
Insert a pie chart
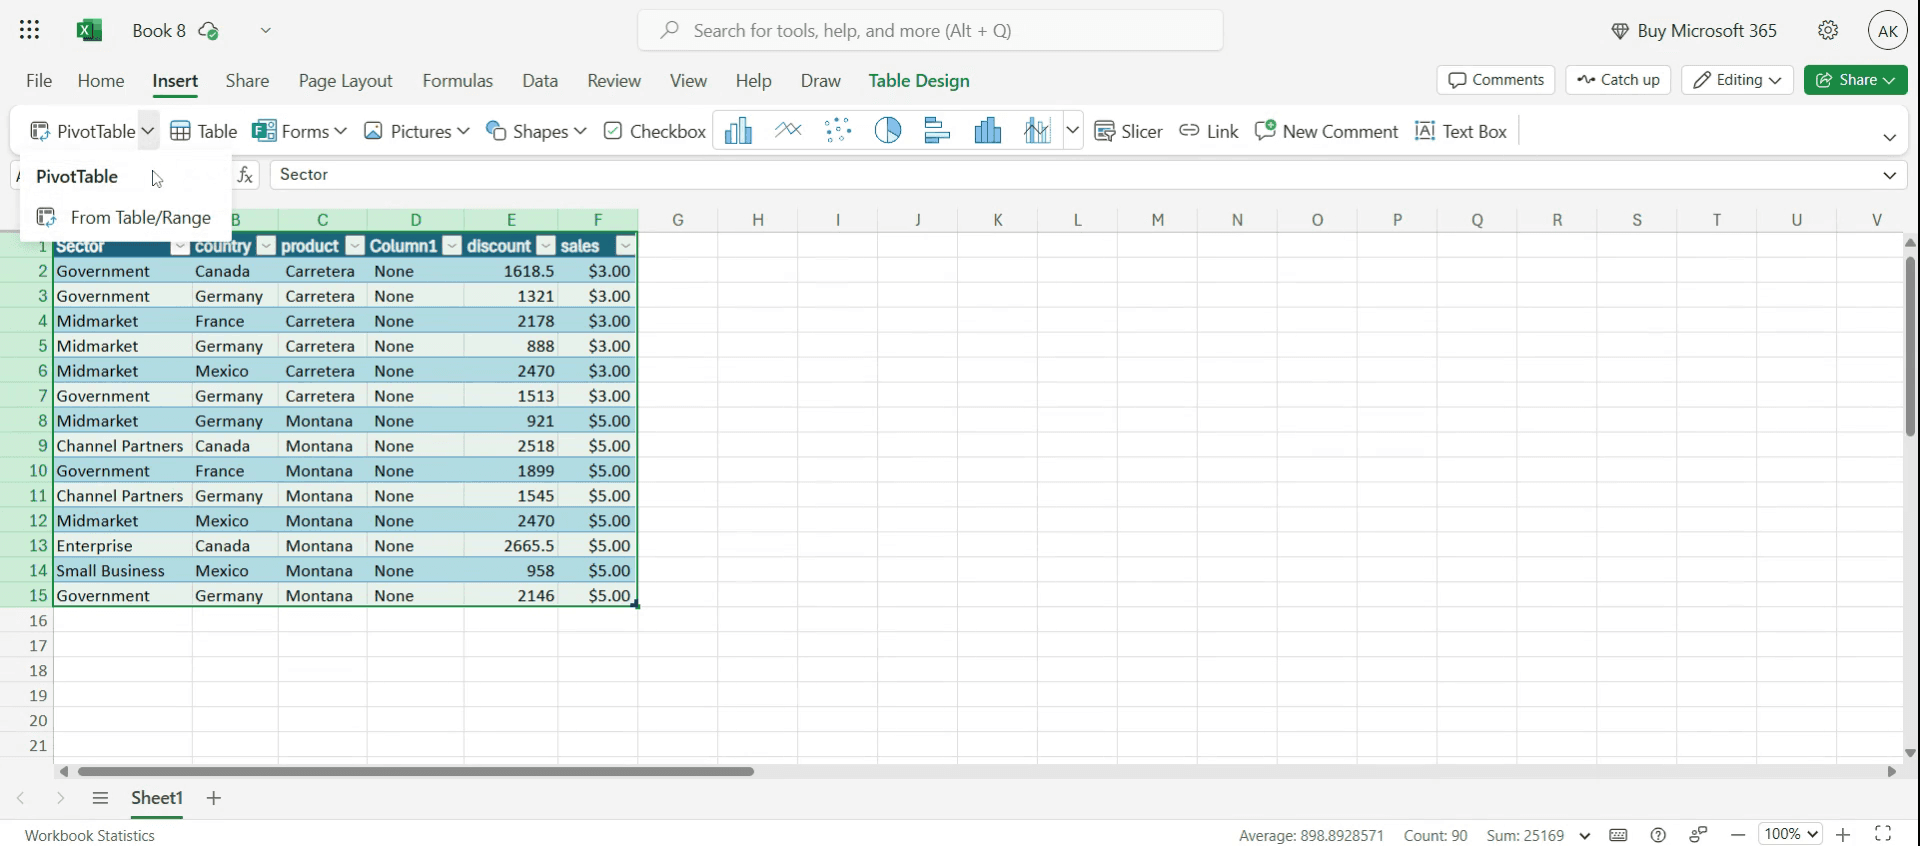[x=888, y=131]
